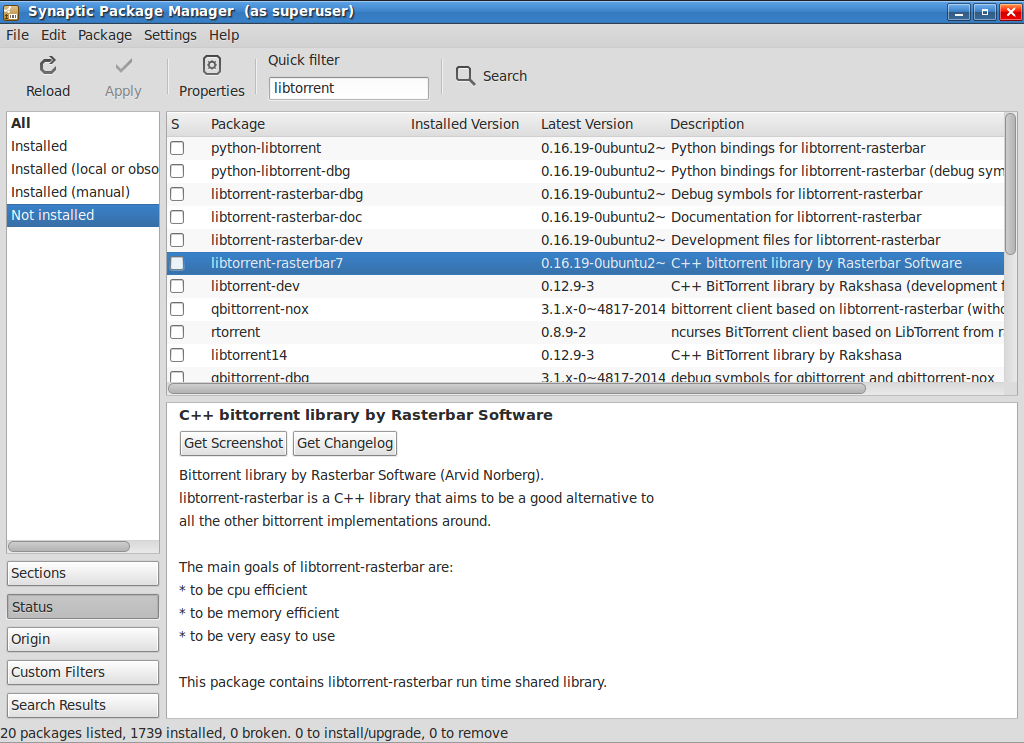Image resolution: width=1024 pixels, height=743 pixels.
Task: Click the Apply checkmark icon
Action: pyautogui.click(x=123, y=65)
